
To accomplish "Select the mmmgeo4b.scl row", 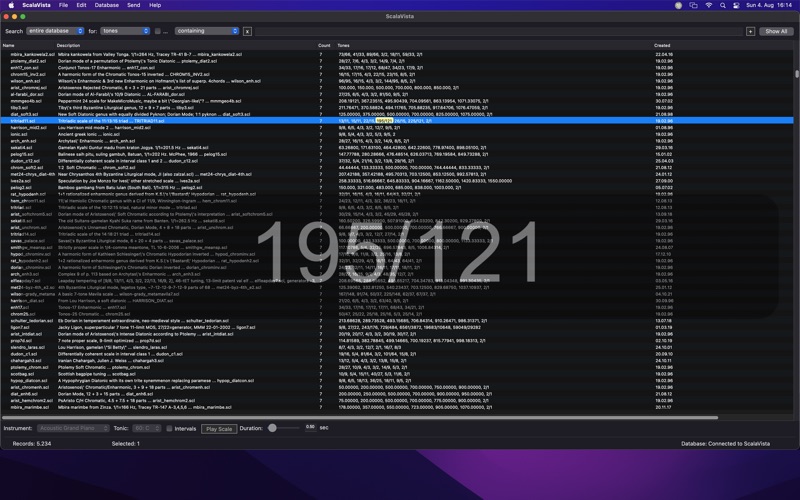I will coord(397,101).
